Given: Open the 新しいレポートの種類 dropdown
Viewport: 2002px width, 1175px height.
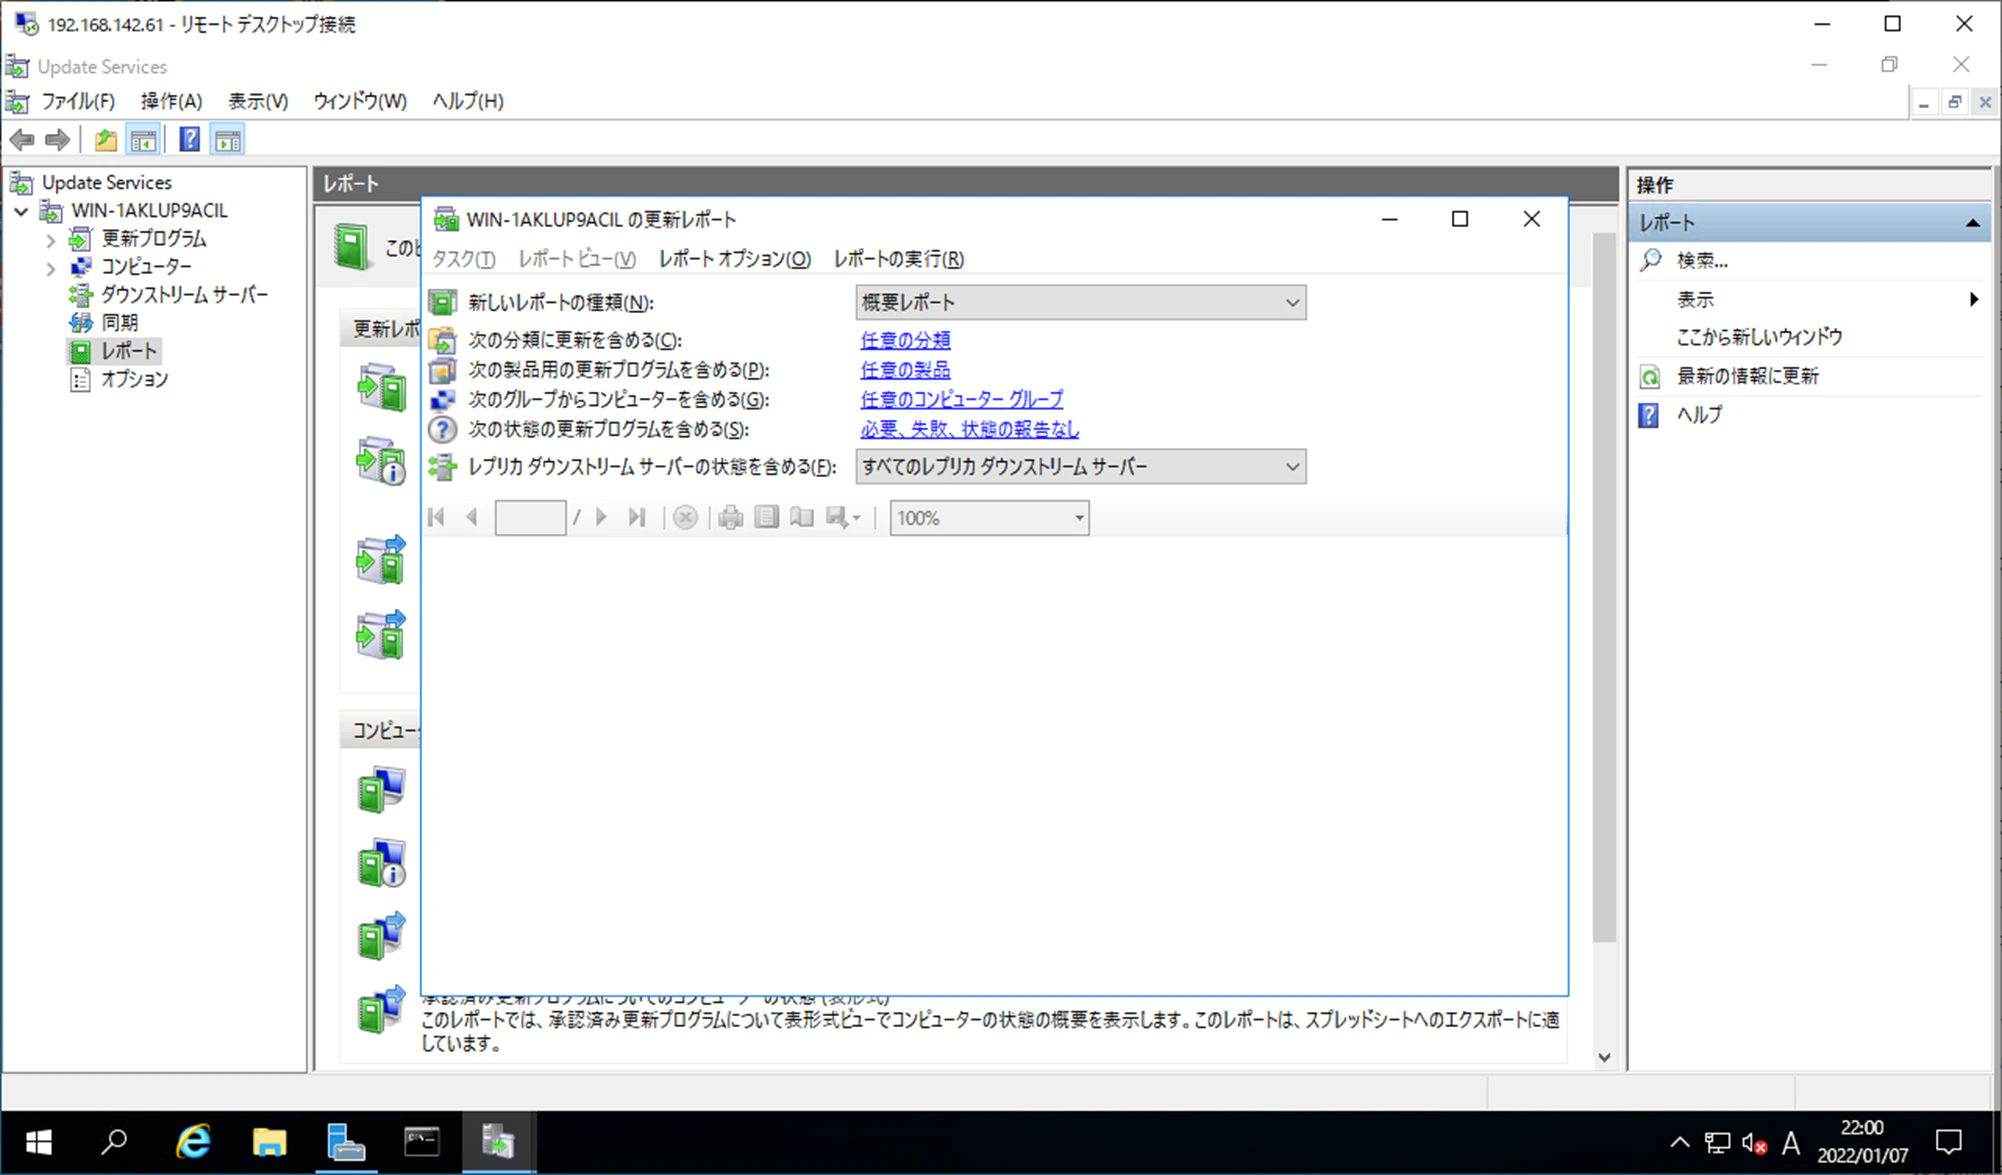Looking at the screenshot, I should click(1080, 302).
